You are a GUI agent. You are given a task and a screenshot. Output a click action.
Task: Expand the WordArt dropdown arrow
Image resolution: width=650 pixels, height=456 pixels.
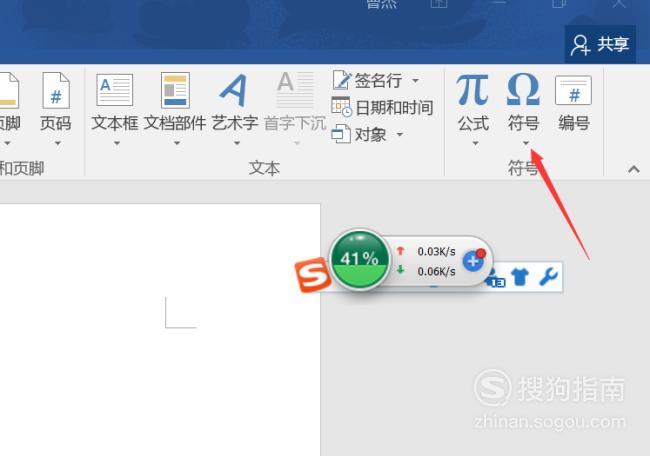pos(237,143)
